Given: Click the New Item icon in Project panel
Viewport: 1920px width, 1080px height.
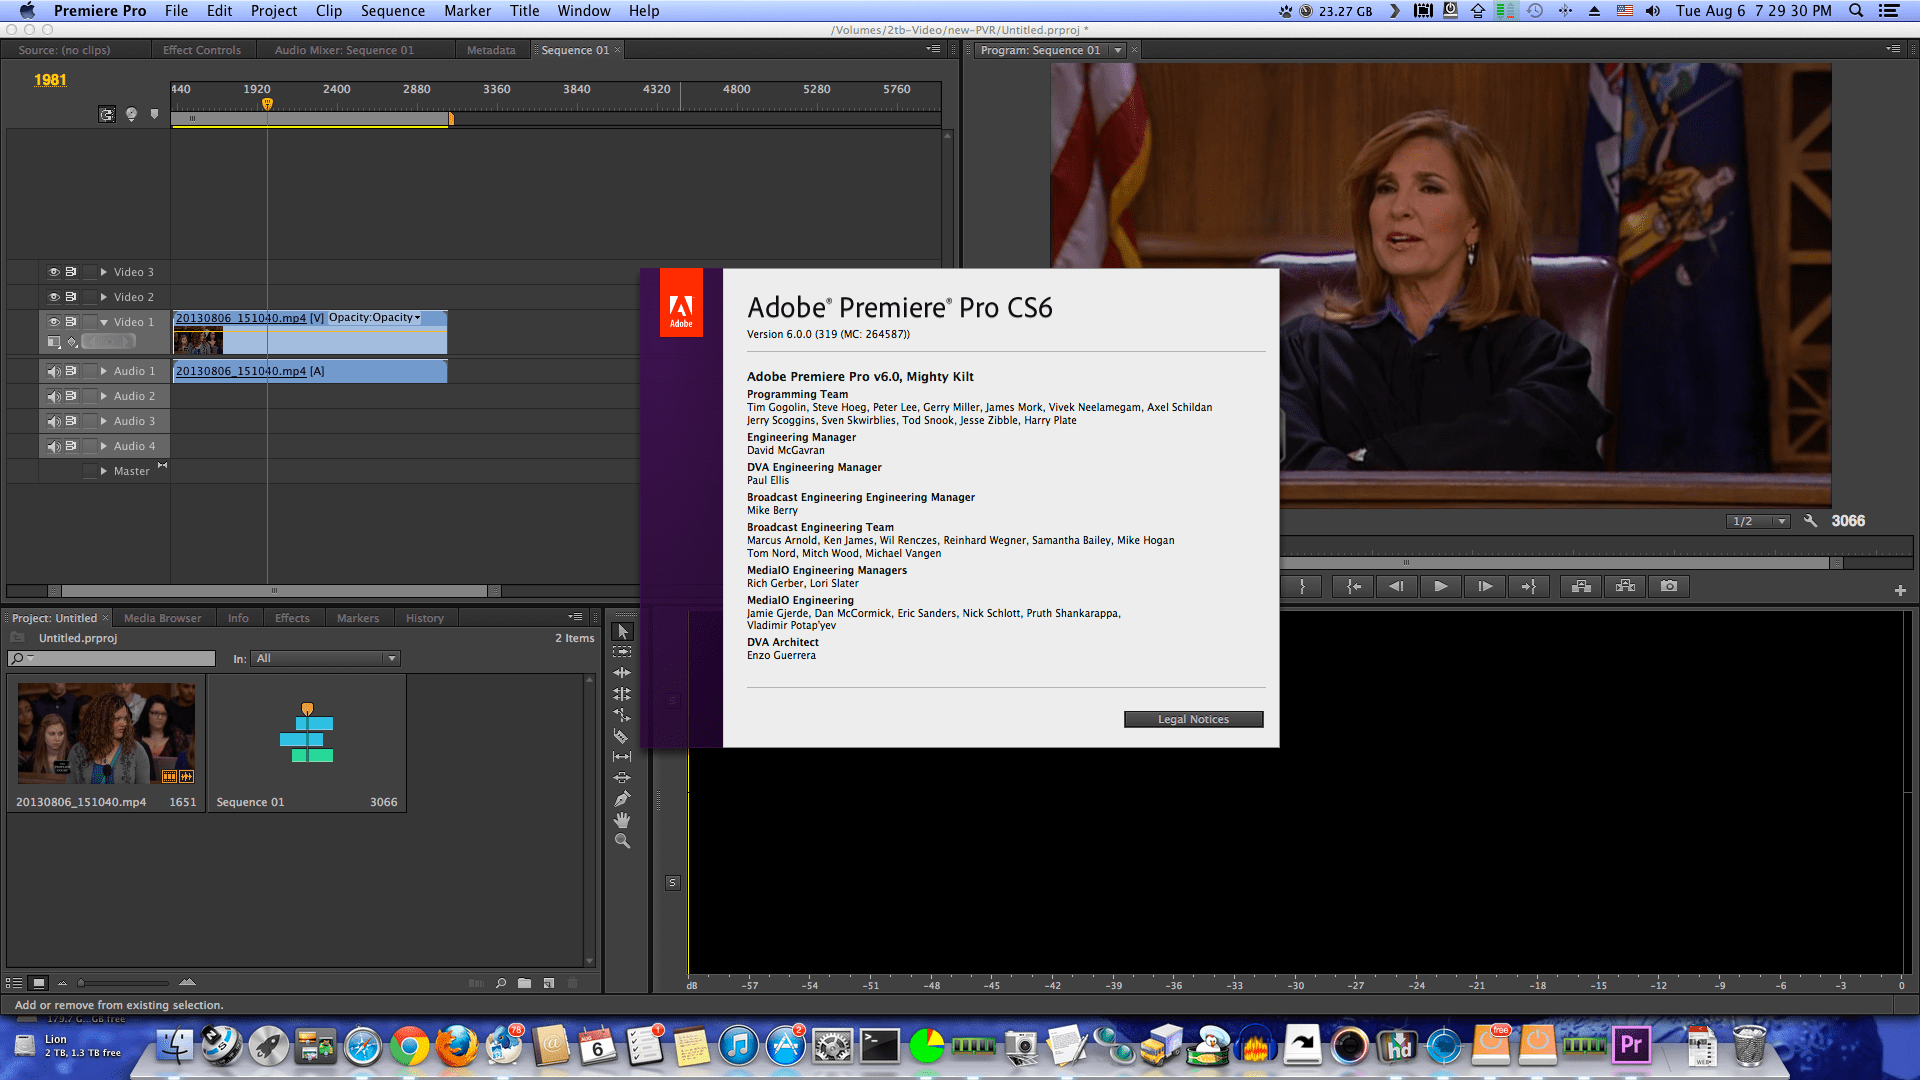Looking at the screenshot, I should pyautogui.click(x=549, y=983).
